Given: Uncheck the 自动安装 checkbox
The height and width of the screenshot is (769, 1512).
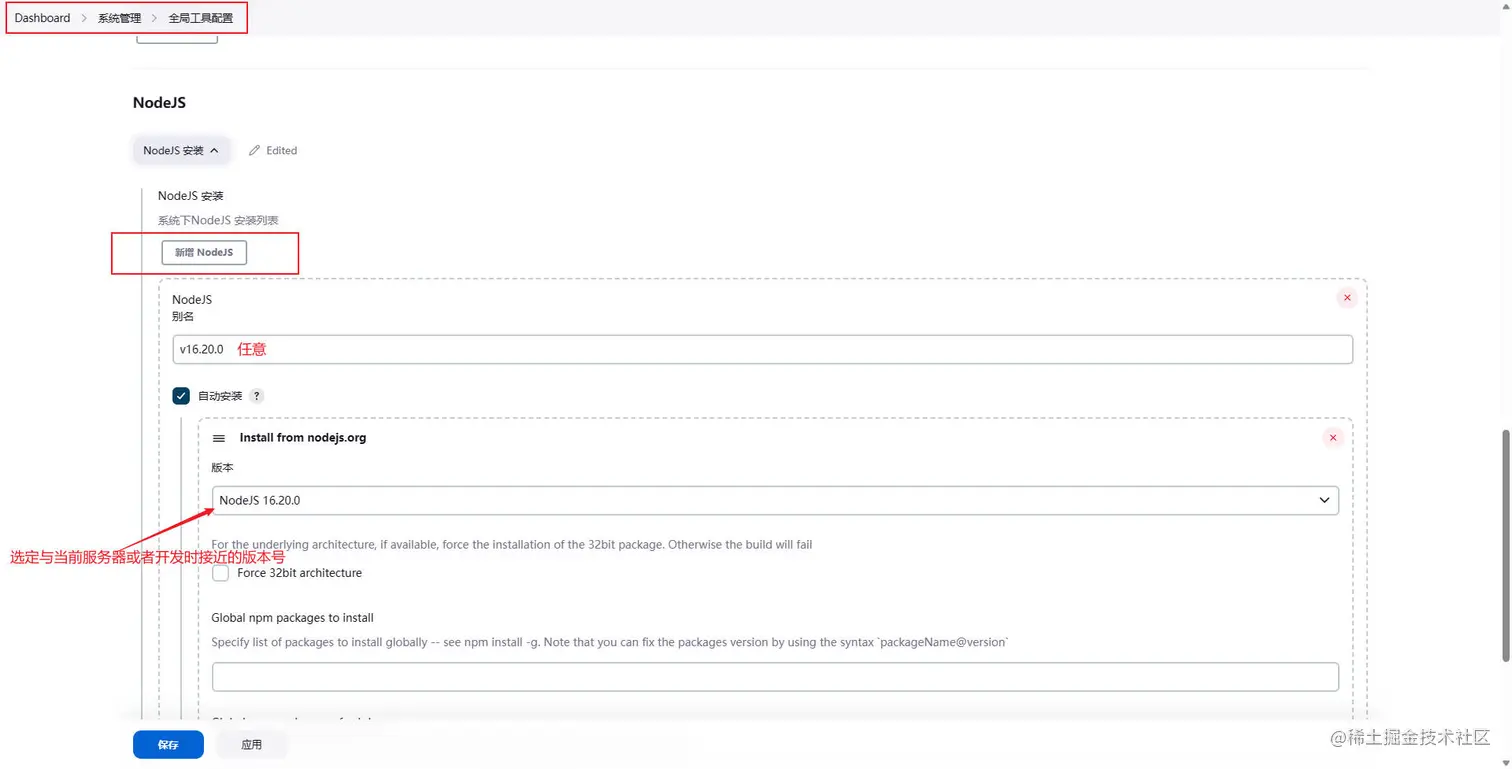Looking at the screenshot, I should (x=181, y=396).
